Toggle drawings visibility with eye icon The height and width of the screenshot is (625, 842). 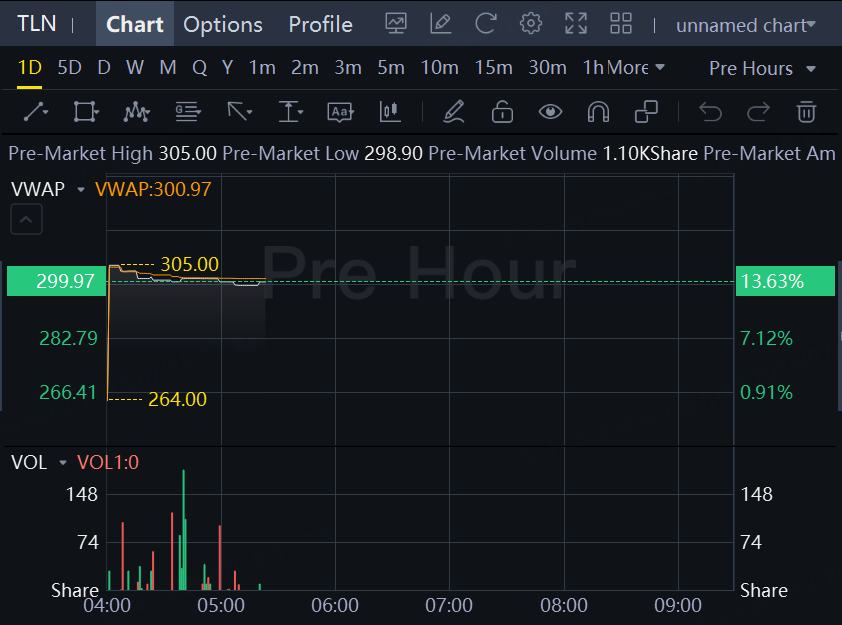[x=550, y=112]
